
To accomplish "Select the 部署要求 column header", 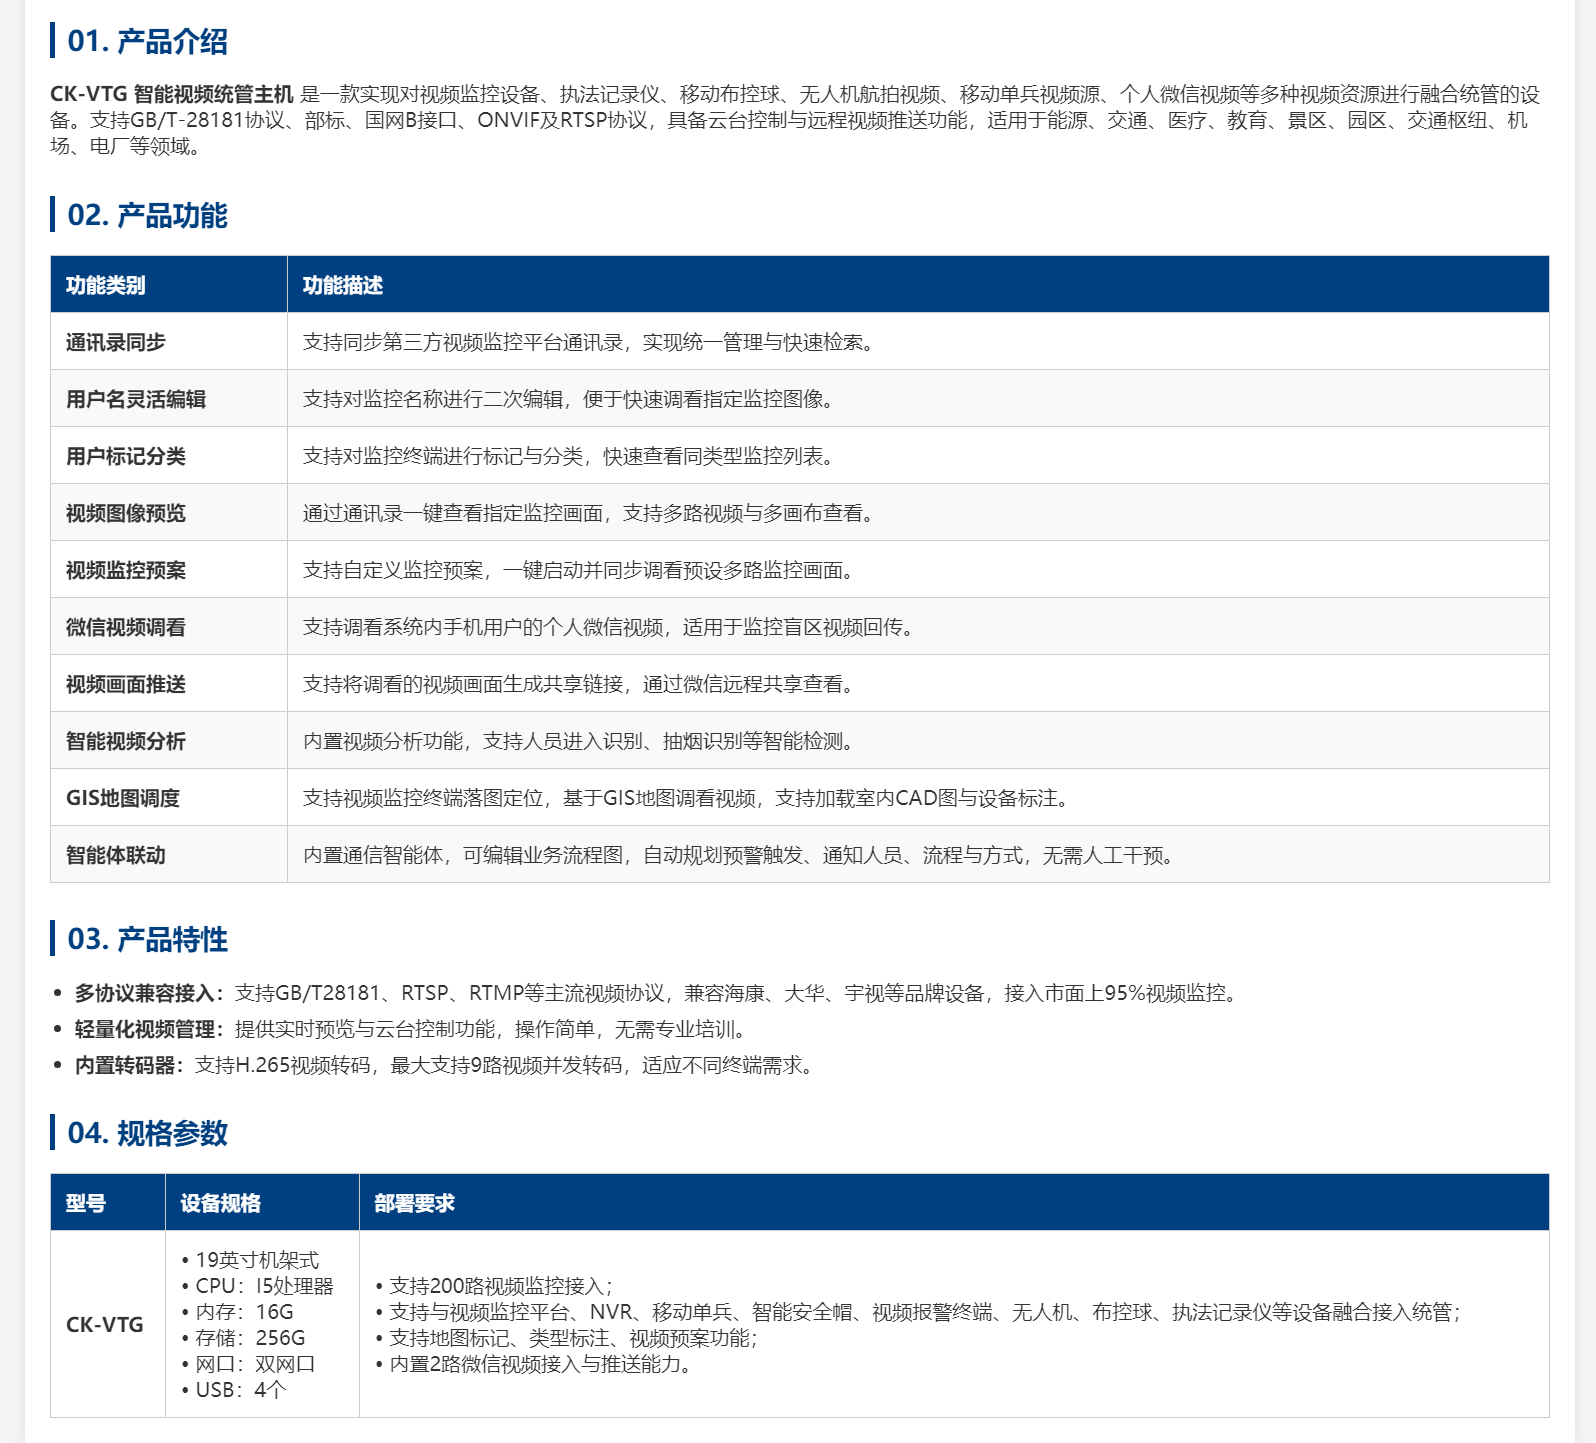I will pyautogui.click(x=414, y=1203).
